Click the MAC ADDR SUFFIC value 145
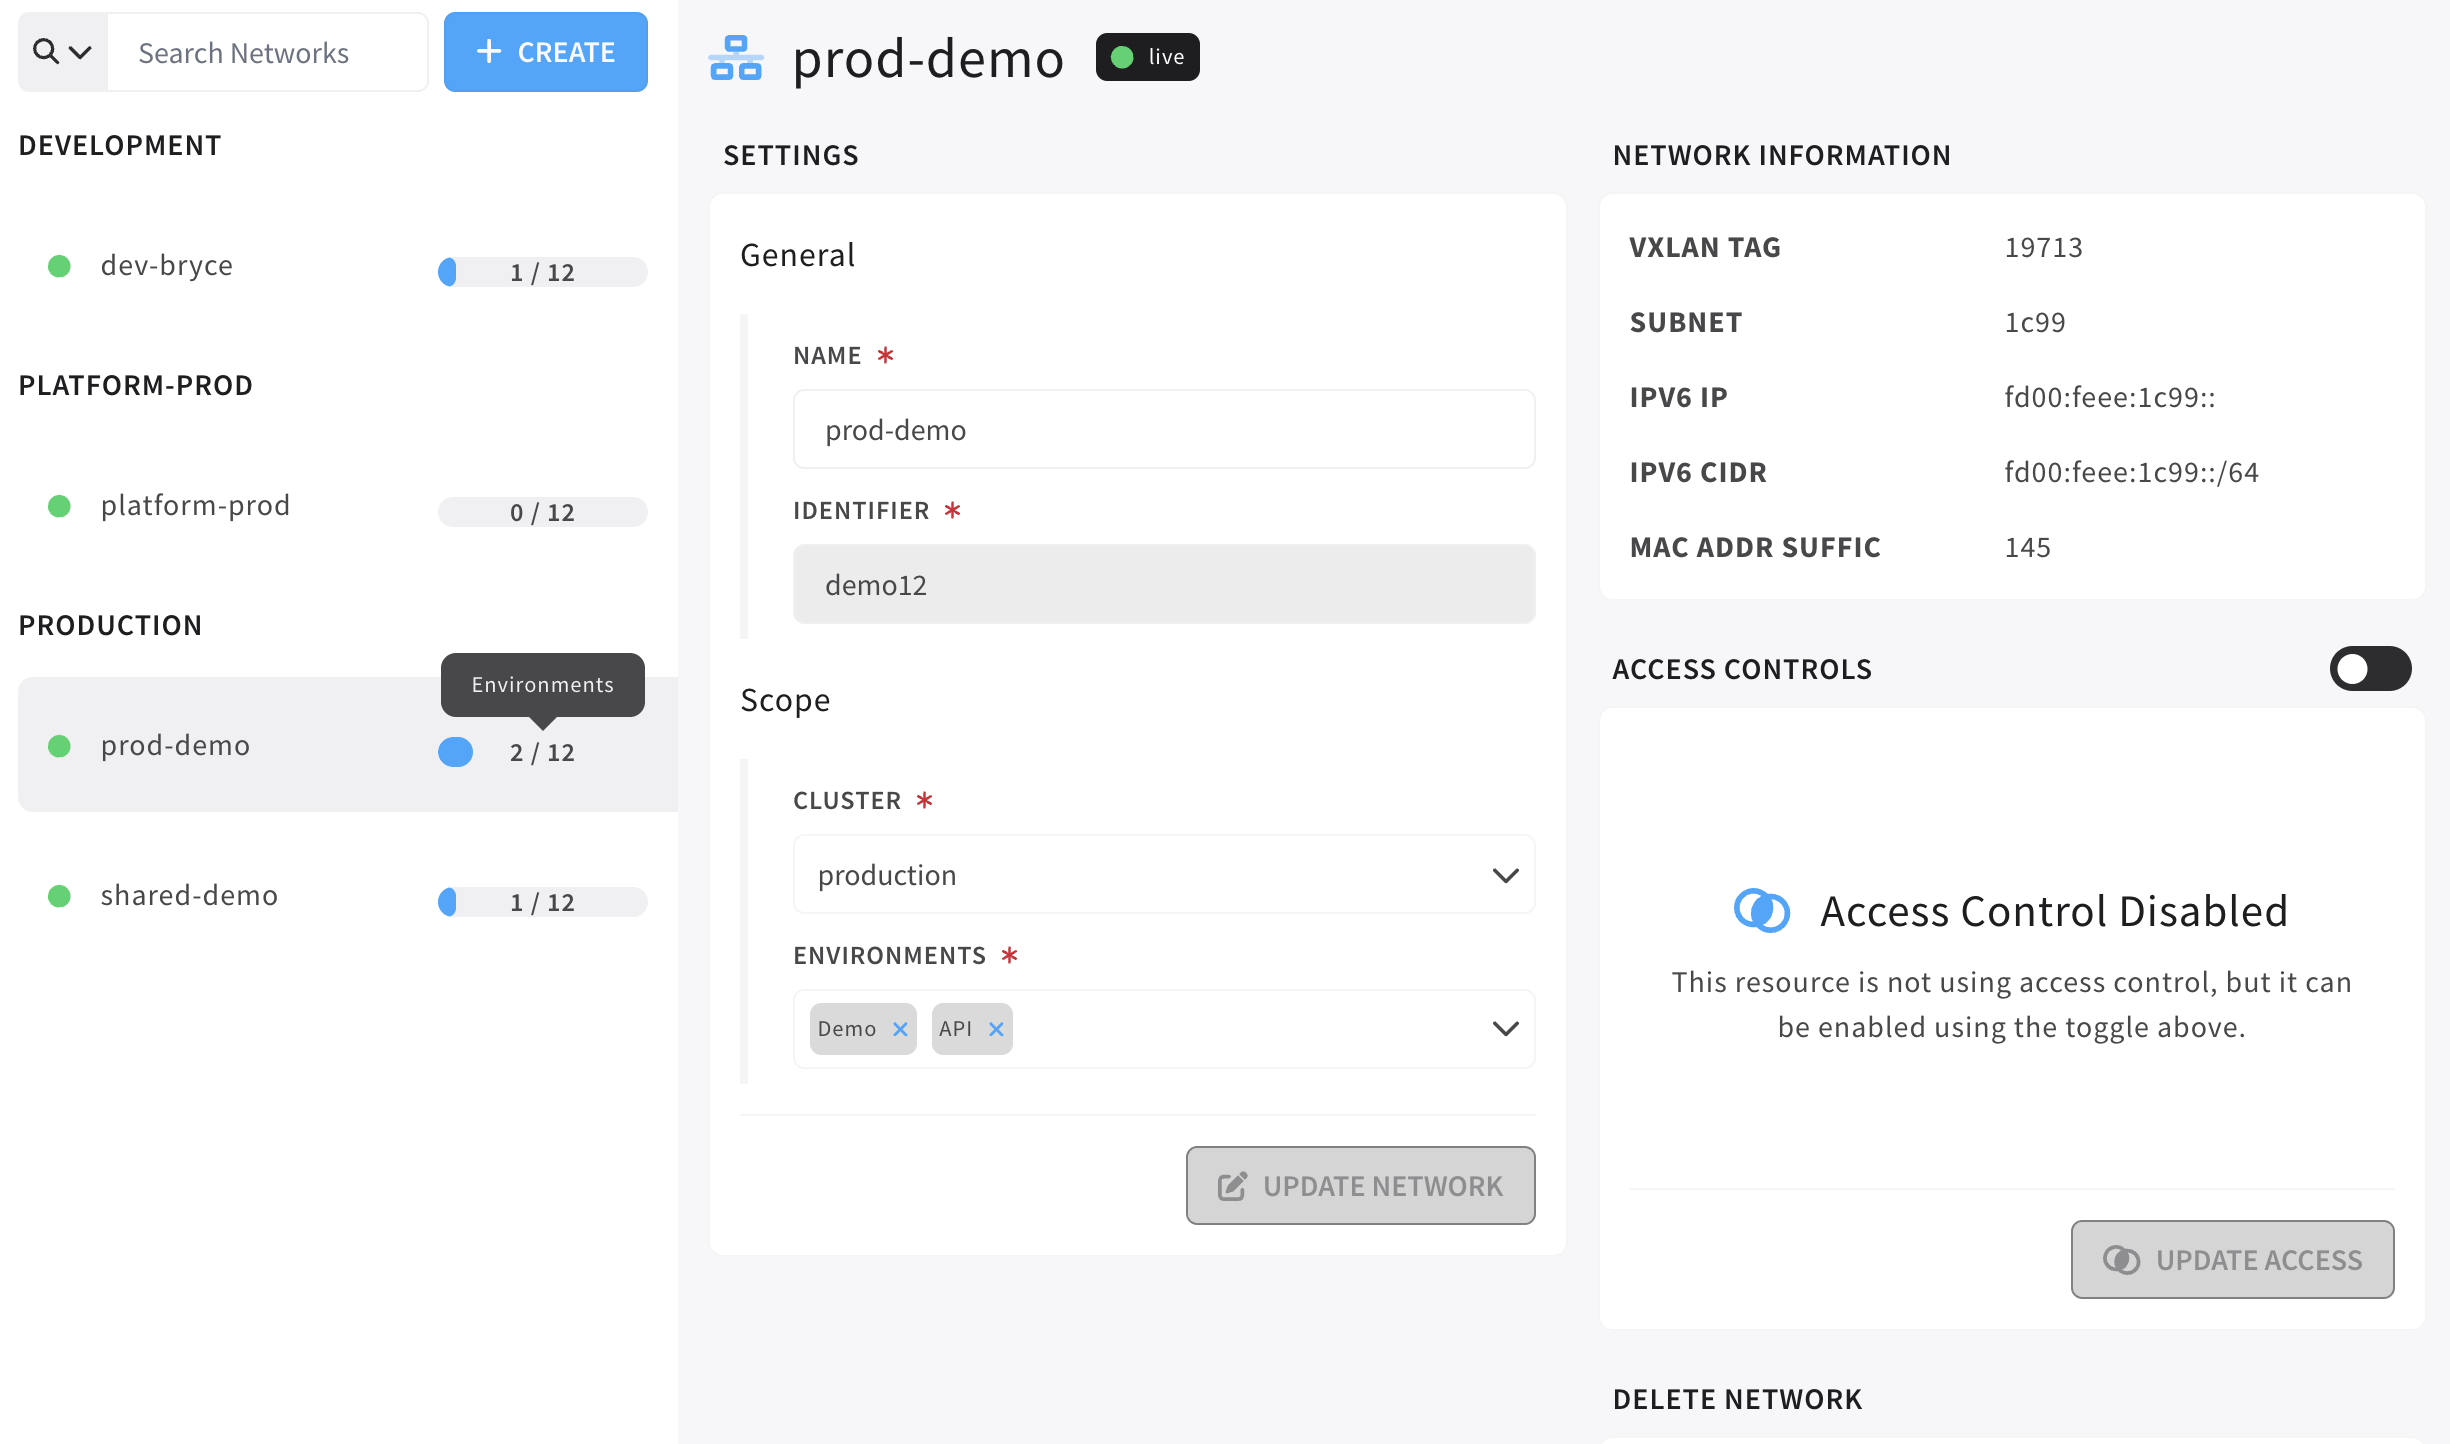The image size is (2450, 1444). pos(2028,547)
